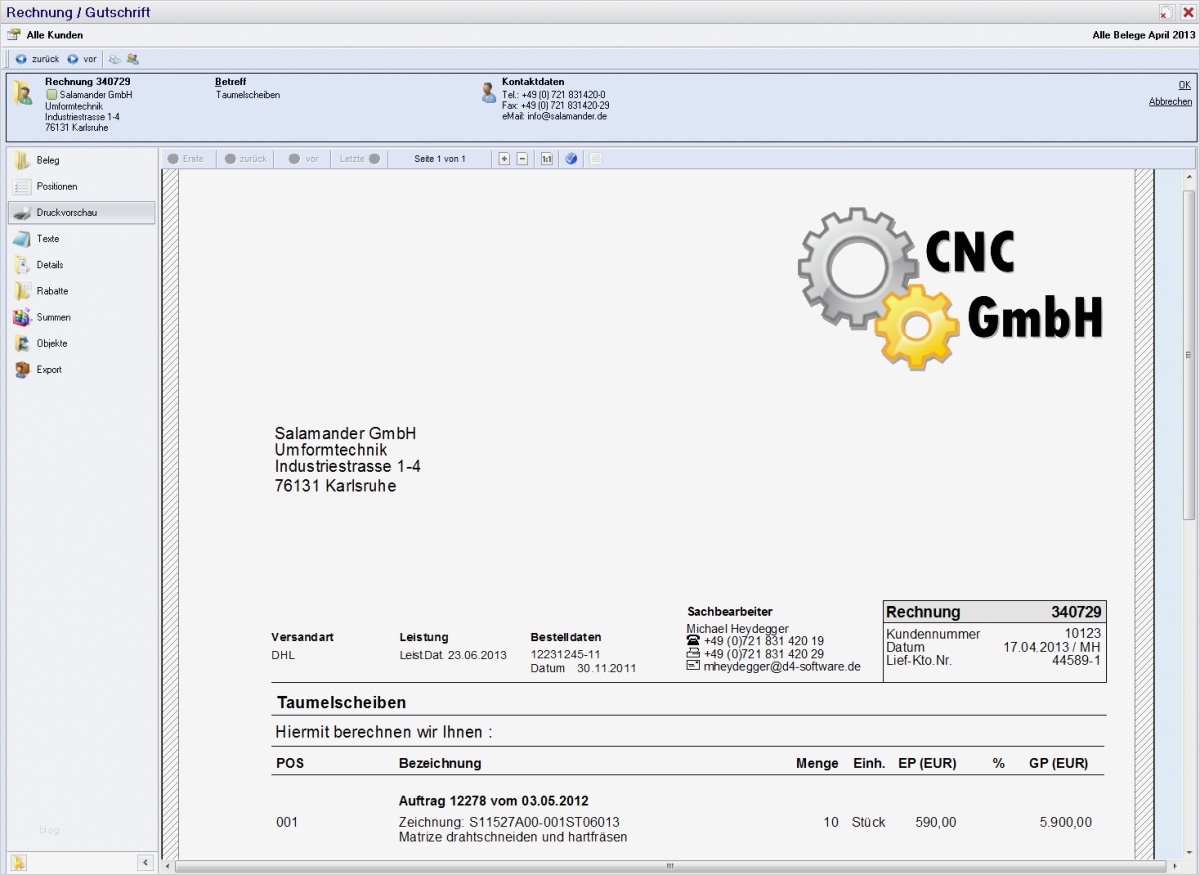This screenshot has width=1200, height=875.
Task: Confirm with the OK link
Action: (x=1185, y=85)
